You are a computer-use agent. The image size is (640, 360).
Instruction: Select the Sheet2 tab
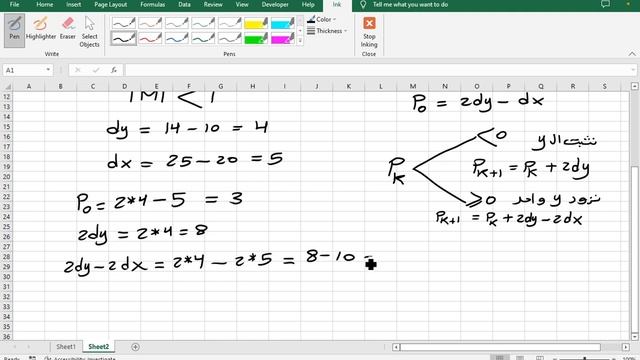coord(99,347)
